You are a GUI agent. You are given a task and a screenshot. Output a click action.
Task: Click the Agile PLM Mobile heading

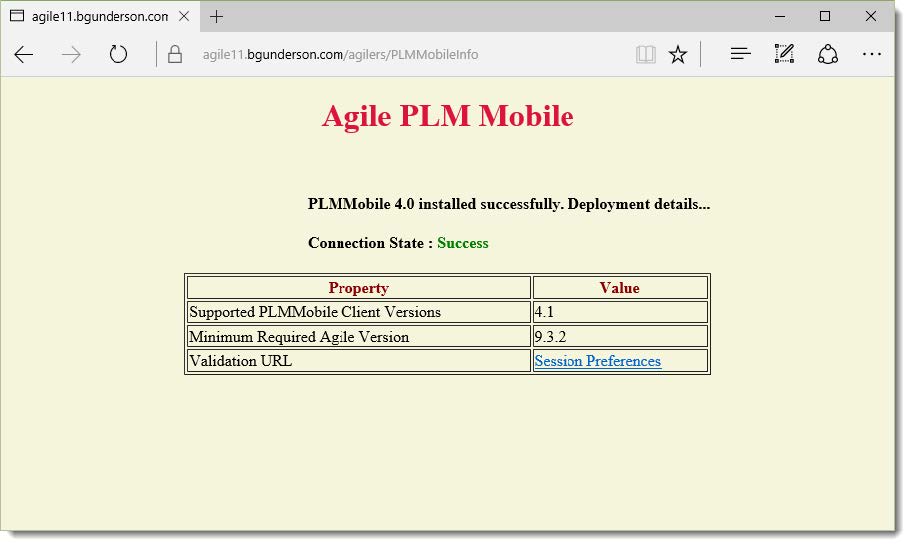448,116
